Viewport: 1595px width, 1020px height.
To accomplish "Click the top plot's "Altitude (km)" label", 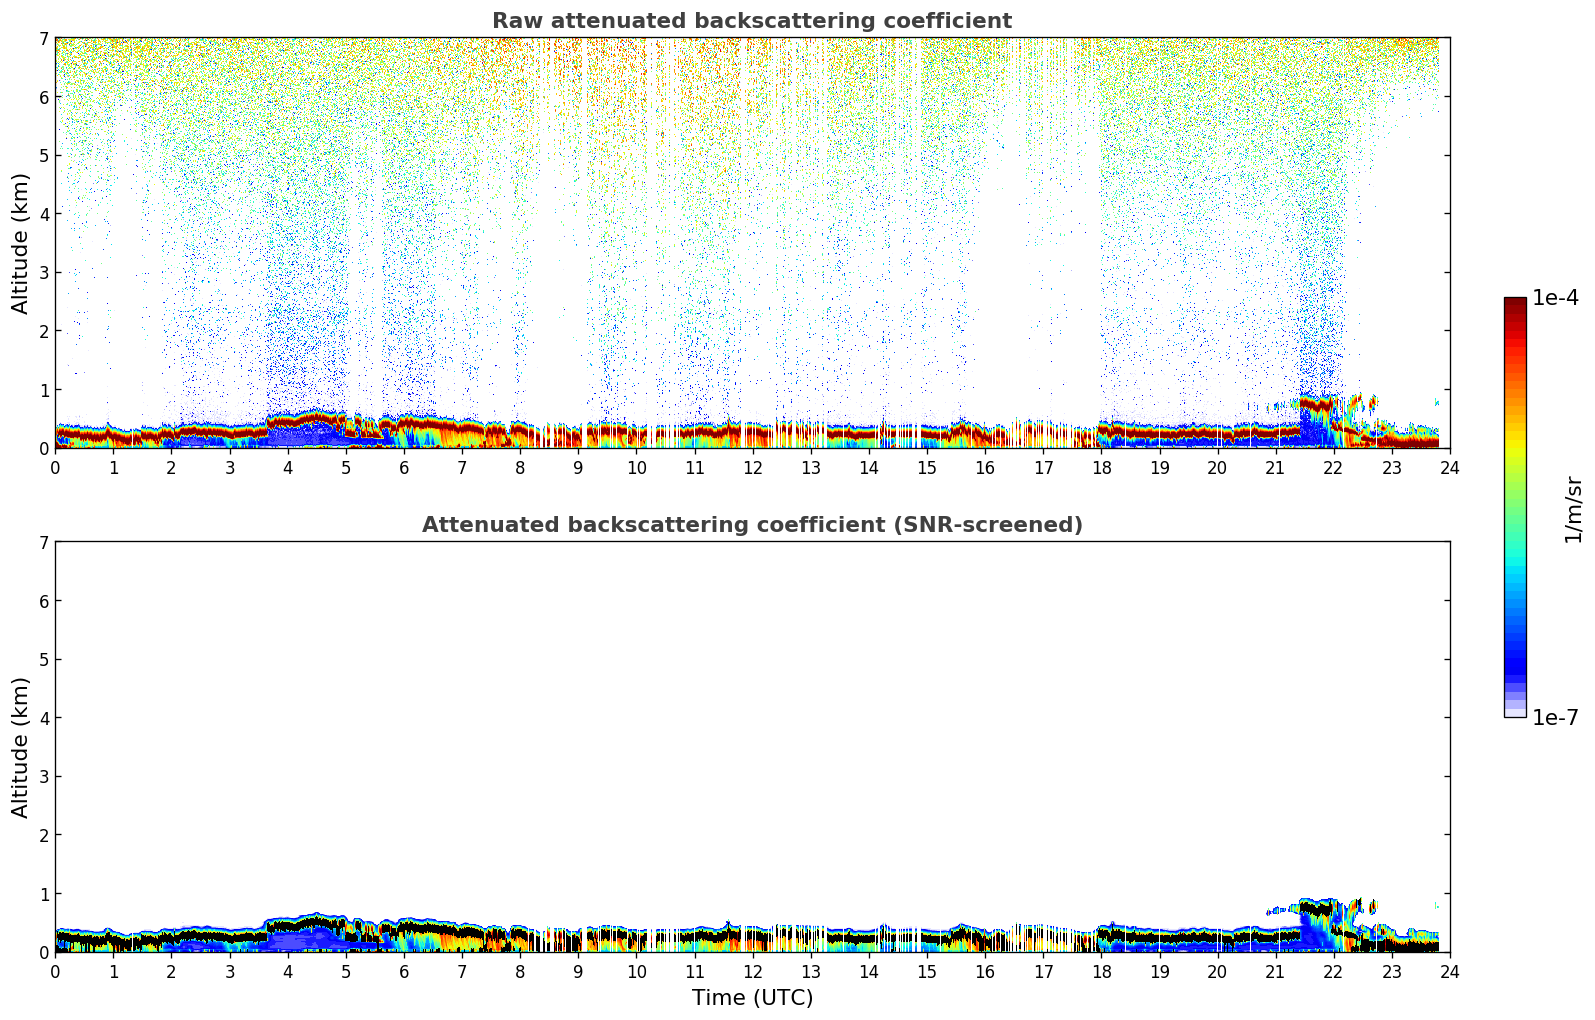I will [x=21, y=243].
